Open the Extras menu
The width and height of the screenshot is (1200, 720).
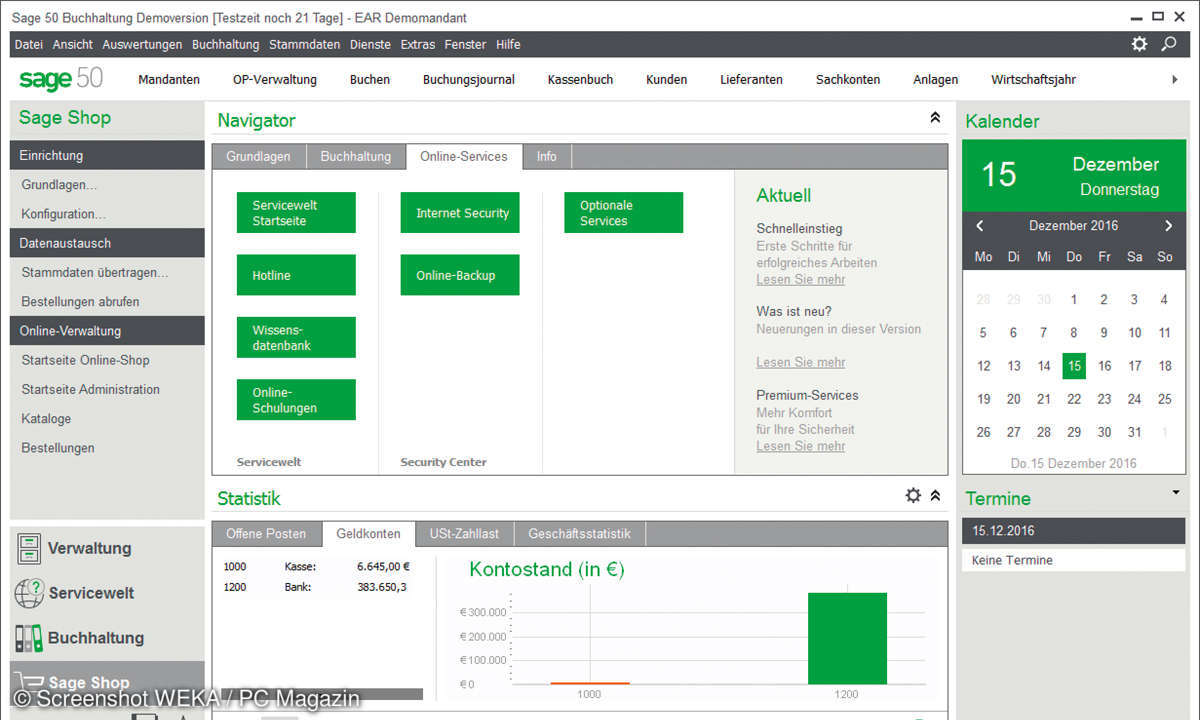(418, 44)
